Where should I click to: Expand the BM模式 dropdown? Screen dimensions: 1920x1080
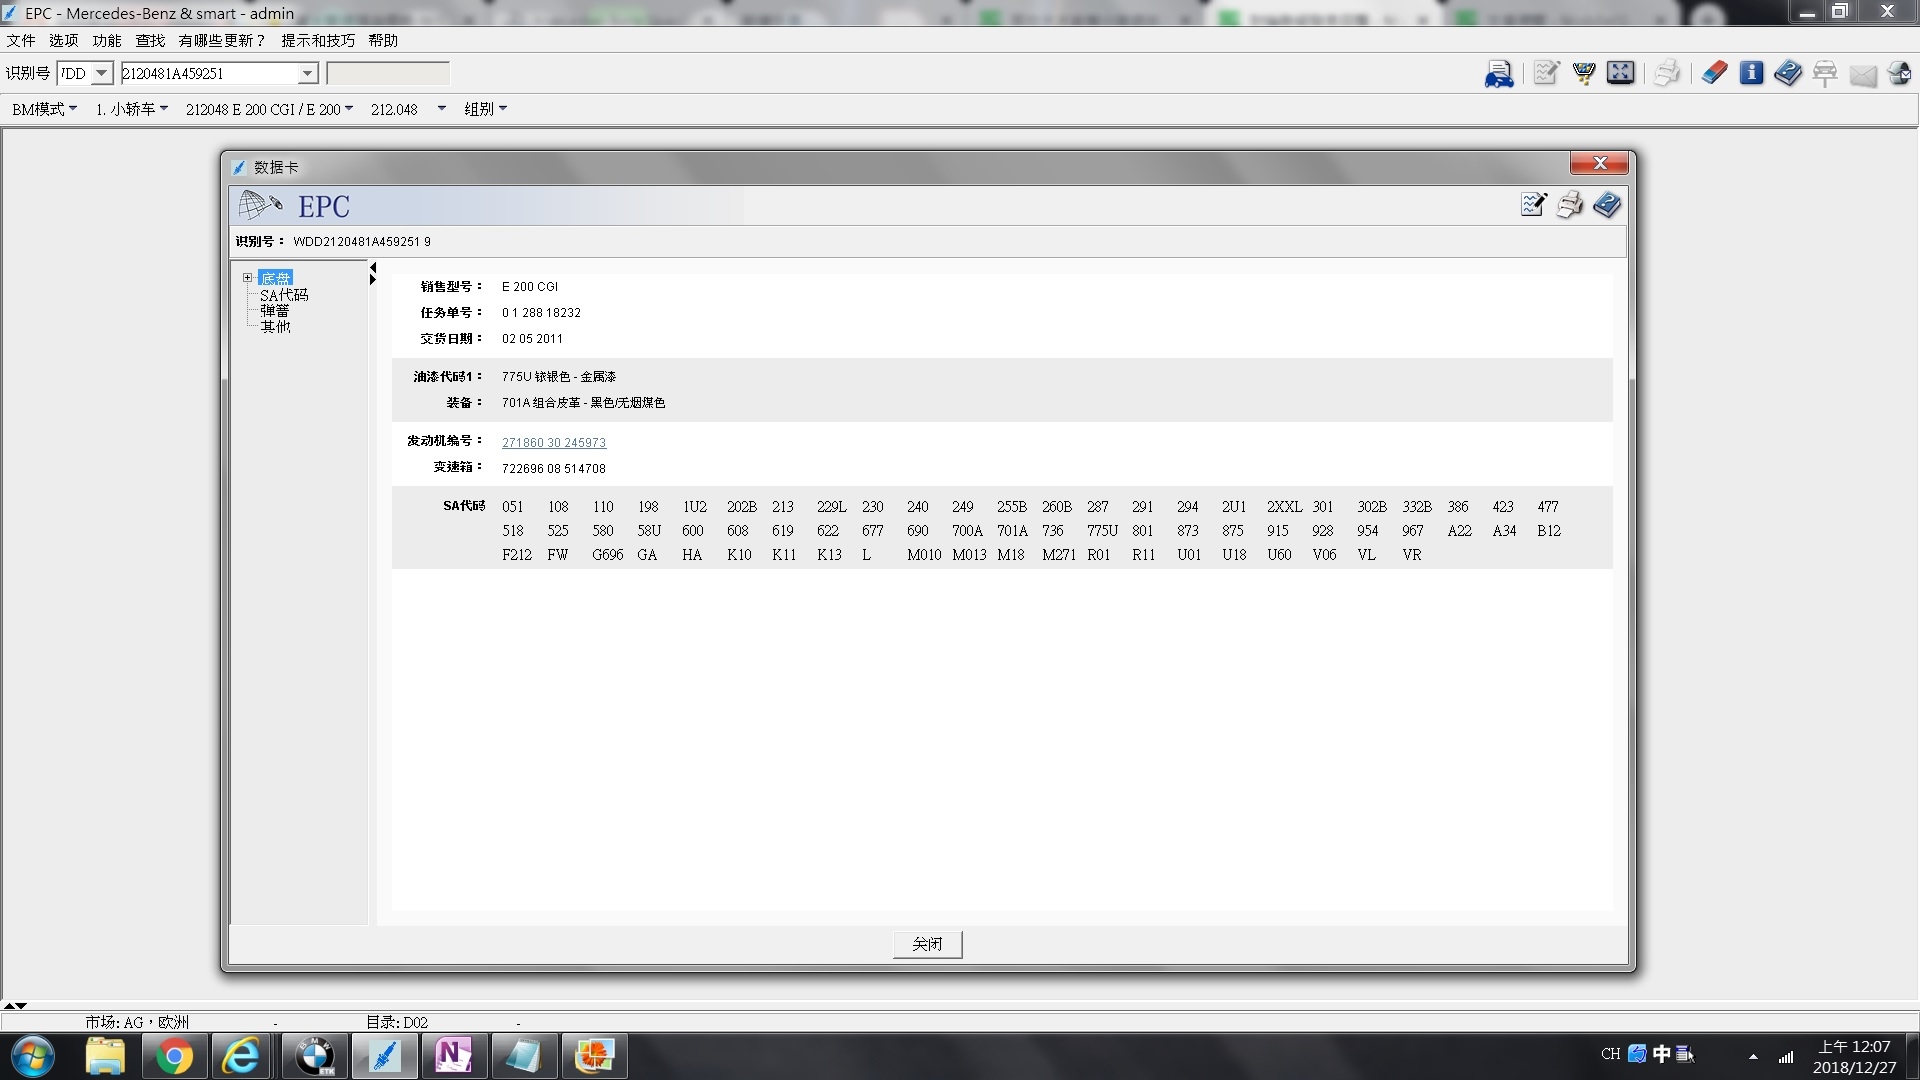(x=44, y=109)
